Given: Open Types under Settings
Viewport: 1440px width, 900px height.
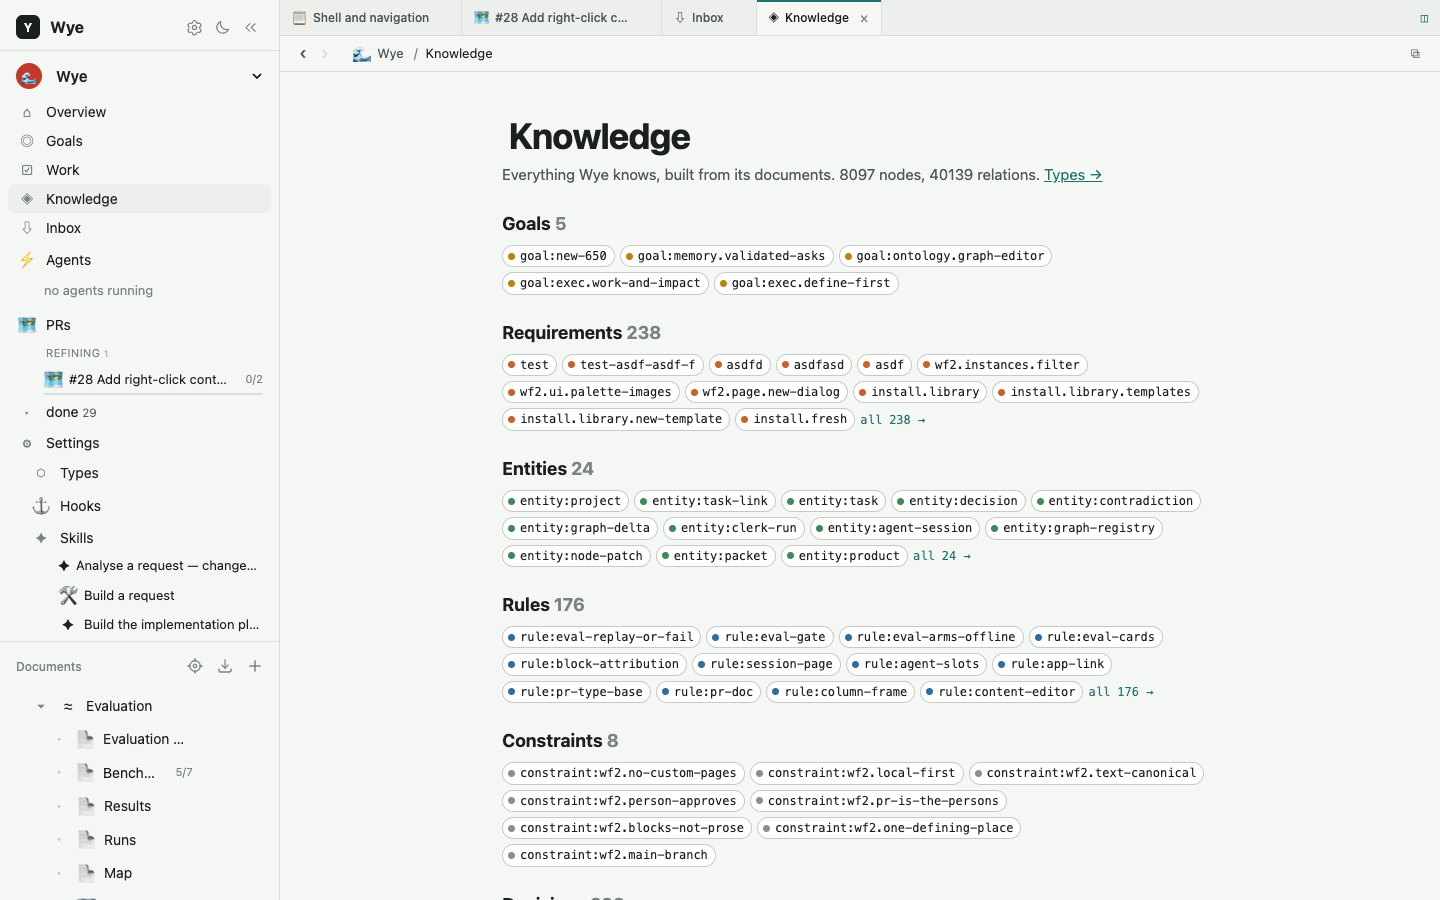Looking at the screenshot, I should (x=139, y=473).
